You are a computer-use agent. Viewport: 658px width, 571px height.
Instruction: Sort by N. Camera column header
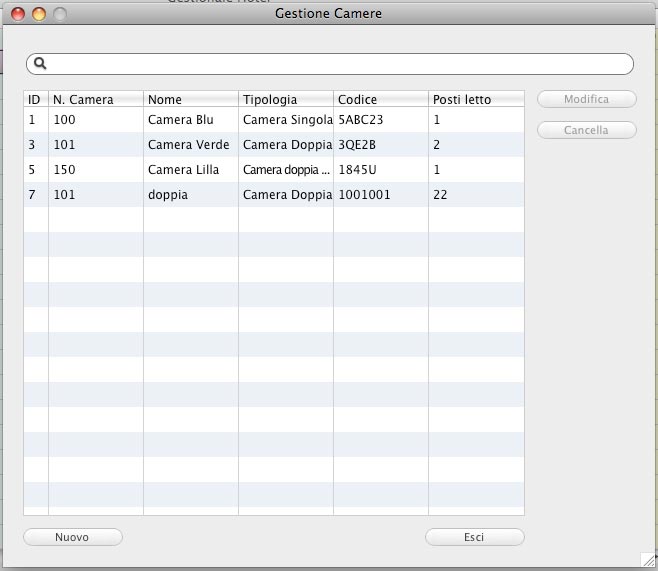click(96, 99)
